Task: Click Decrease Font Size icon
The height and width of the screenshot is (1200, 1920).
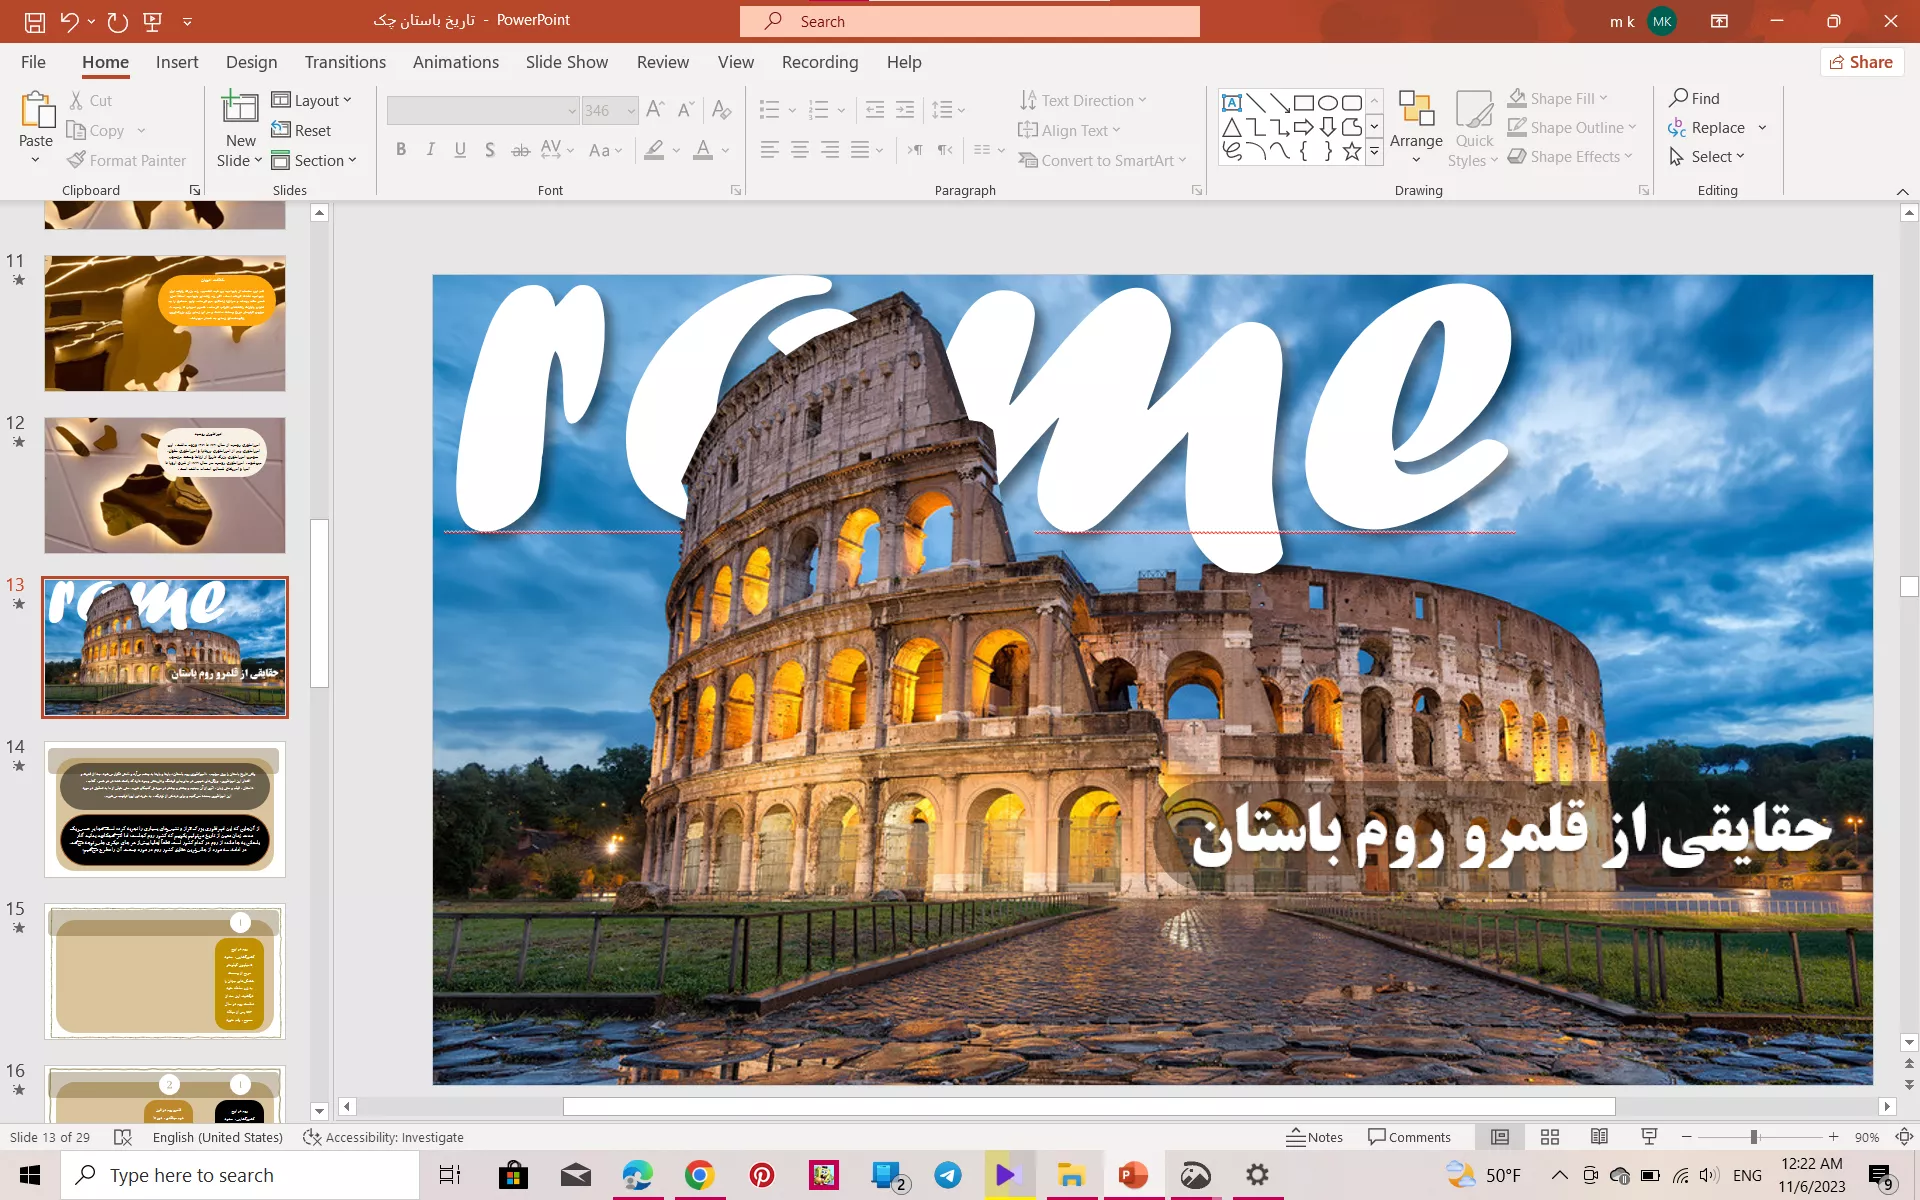Action: [x=686, y=110]
